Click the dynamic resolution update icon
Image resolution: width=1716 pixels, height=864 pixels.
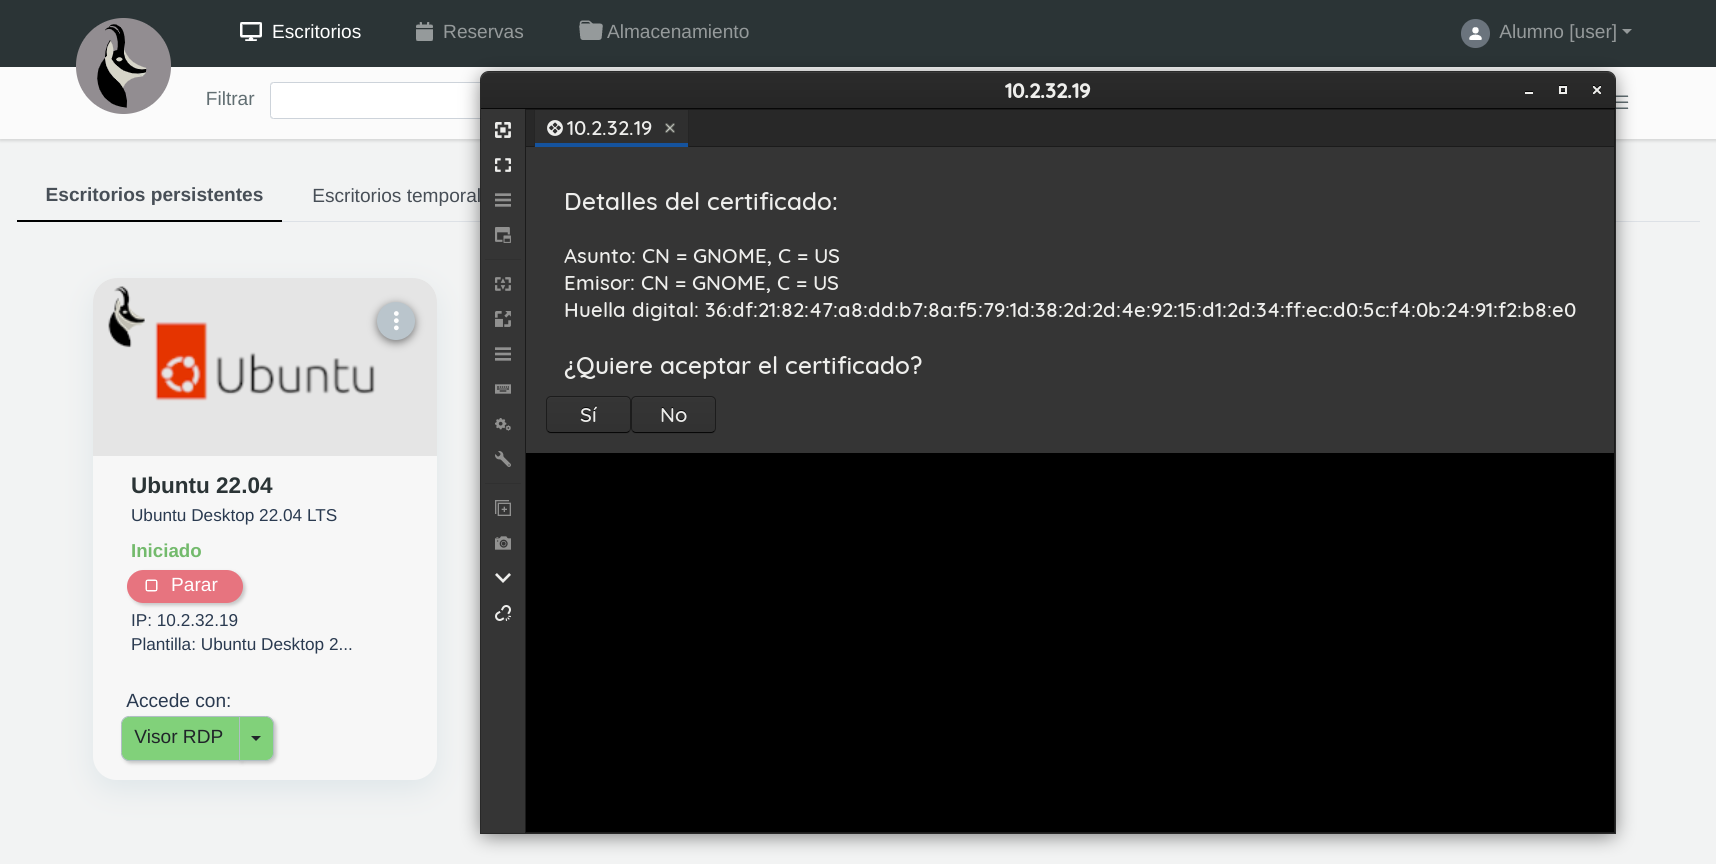[503, 284]
